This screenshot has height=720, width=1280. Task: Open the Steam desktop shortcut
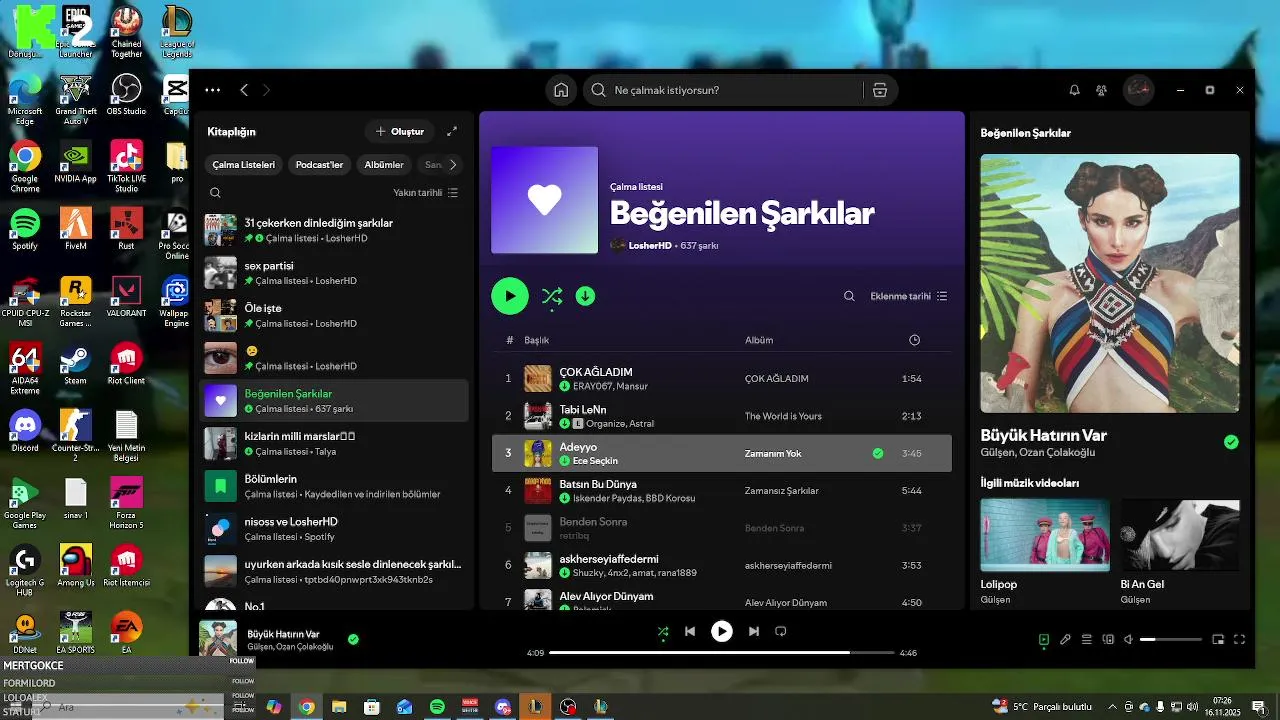point(75,364)
